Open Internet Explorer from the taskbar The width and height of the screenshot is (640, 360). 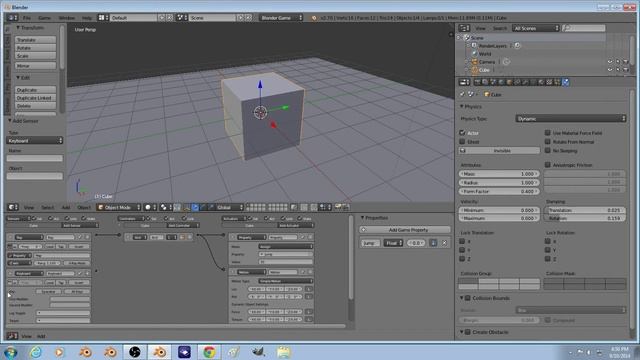click(x=36, y=351)
